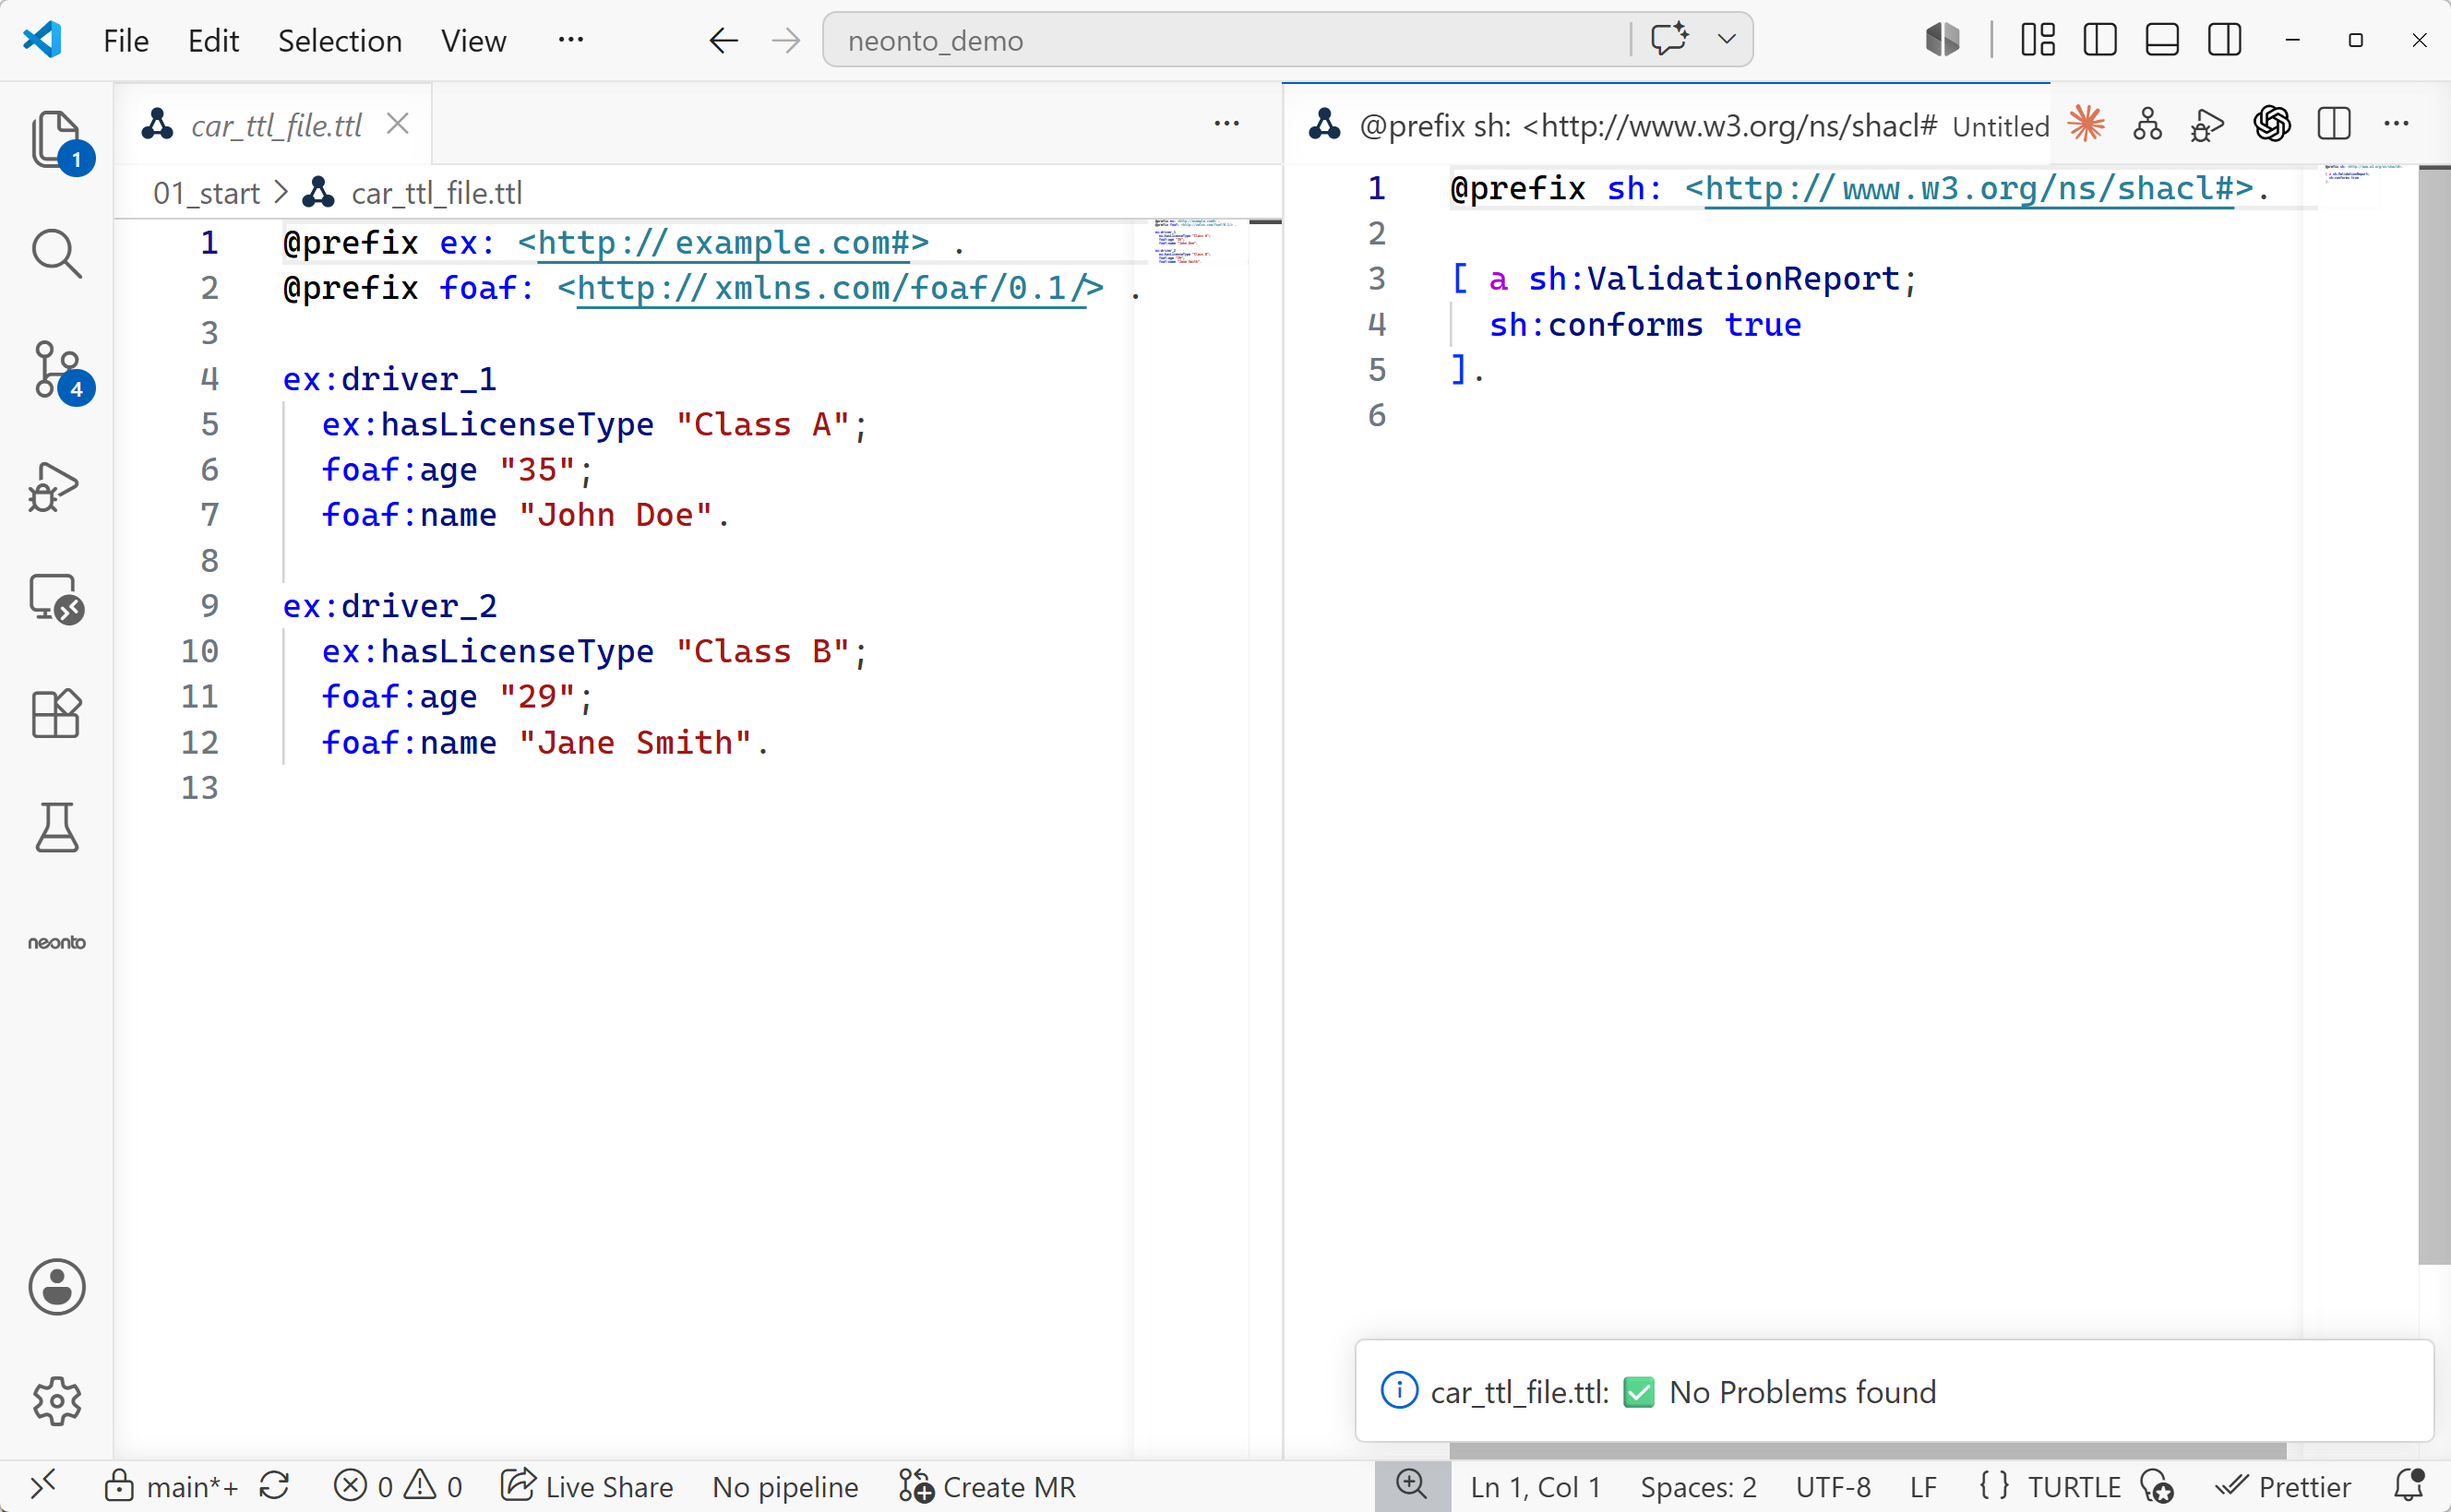Open the chat dropdown arrow in title bar

tap(1726, 40)
